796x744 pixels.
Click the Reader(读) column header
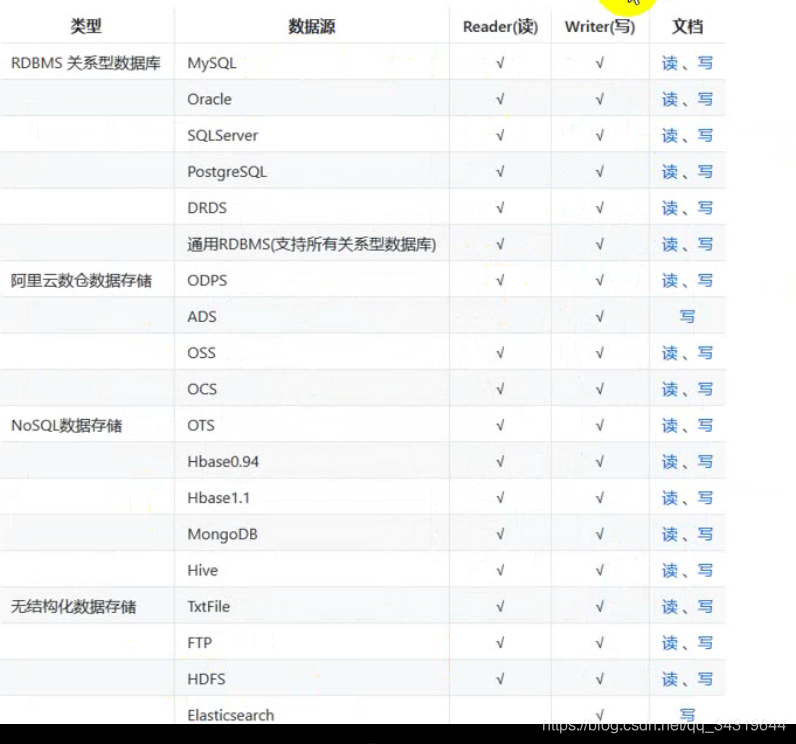pos(501,26)
